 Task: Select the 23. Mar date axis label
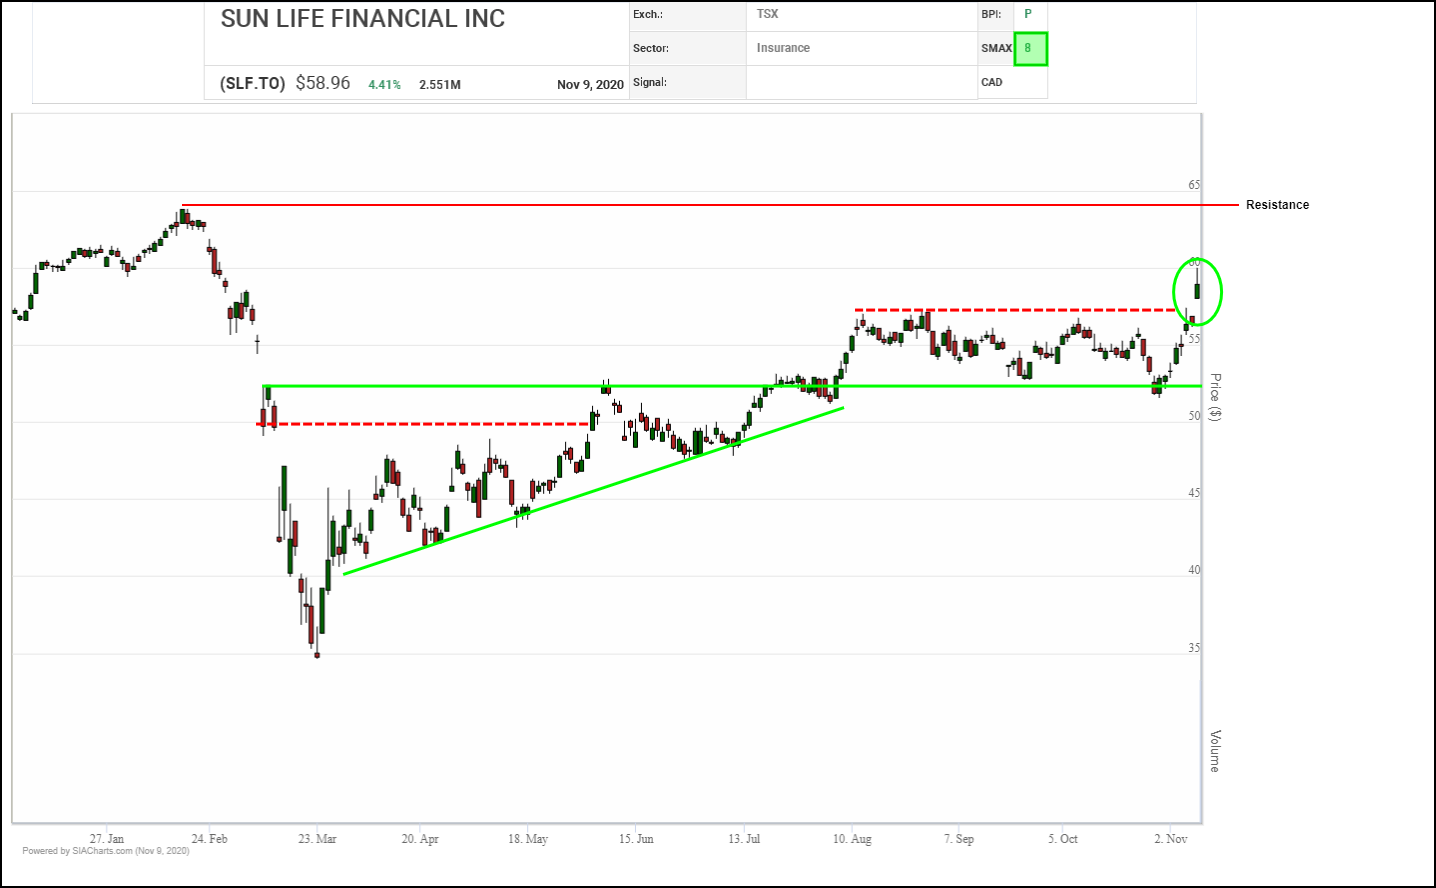(317, 839)
